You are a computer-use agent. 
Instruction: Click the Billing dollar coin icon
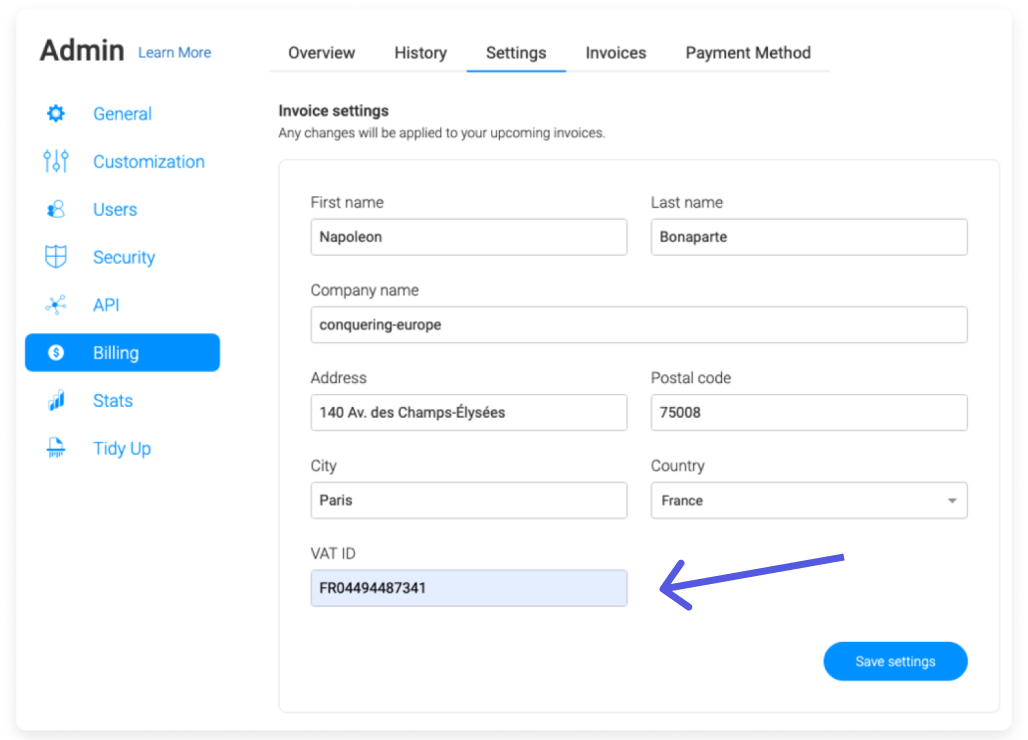coord(56,353)
